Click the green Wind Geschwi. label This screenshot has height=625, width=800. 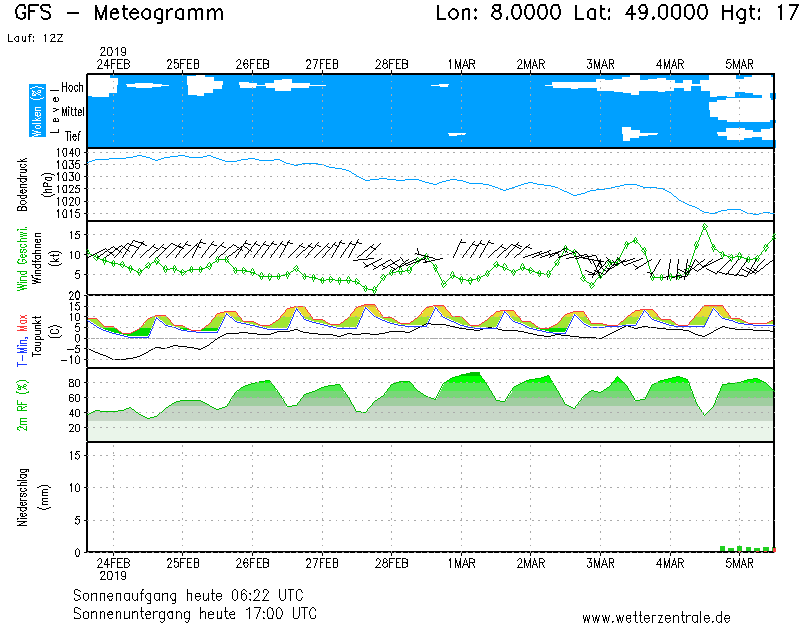click(22, 259)
